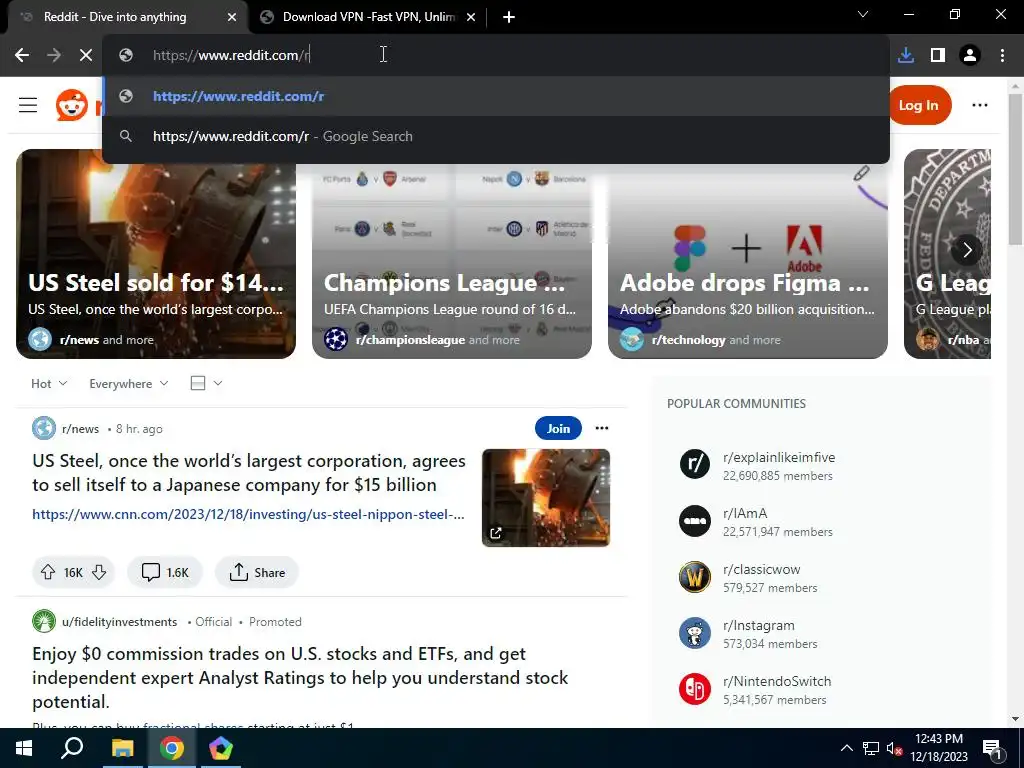This screenshot has width=1024, height=768.
Task: Toggle the side panel icon
Action: pos(938,55)
